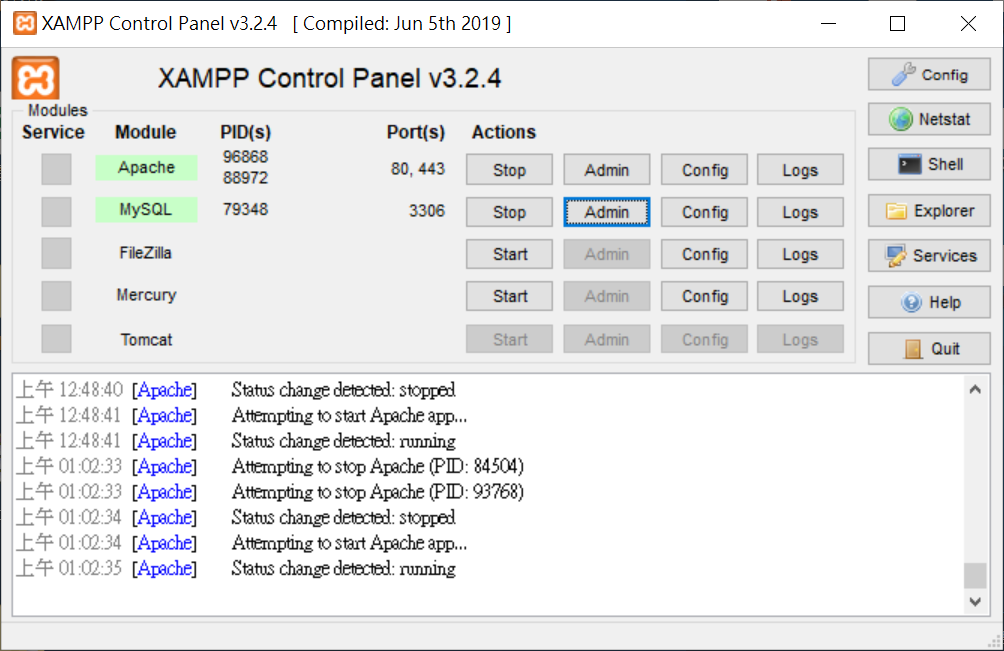1004x651 pixels.
Task: Start the FileZilla module
Action: (x=509, y=254)
